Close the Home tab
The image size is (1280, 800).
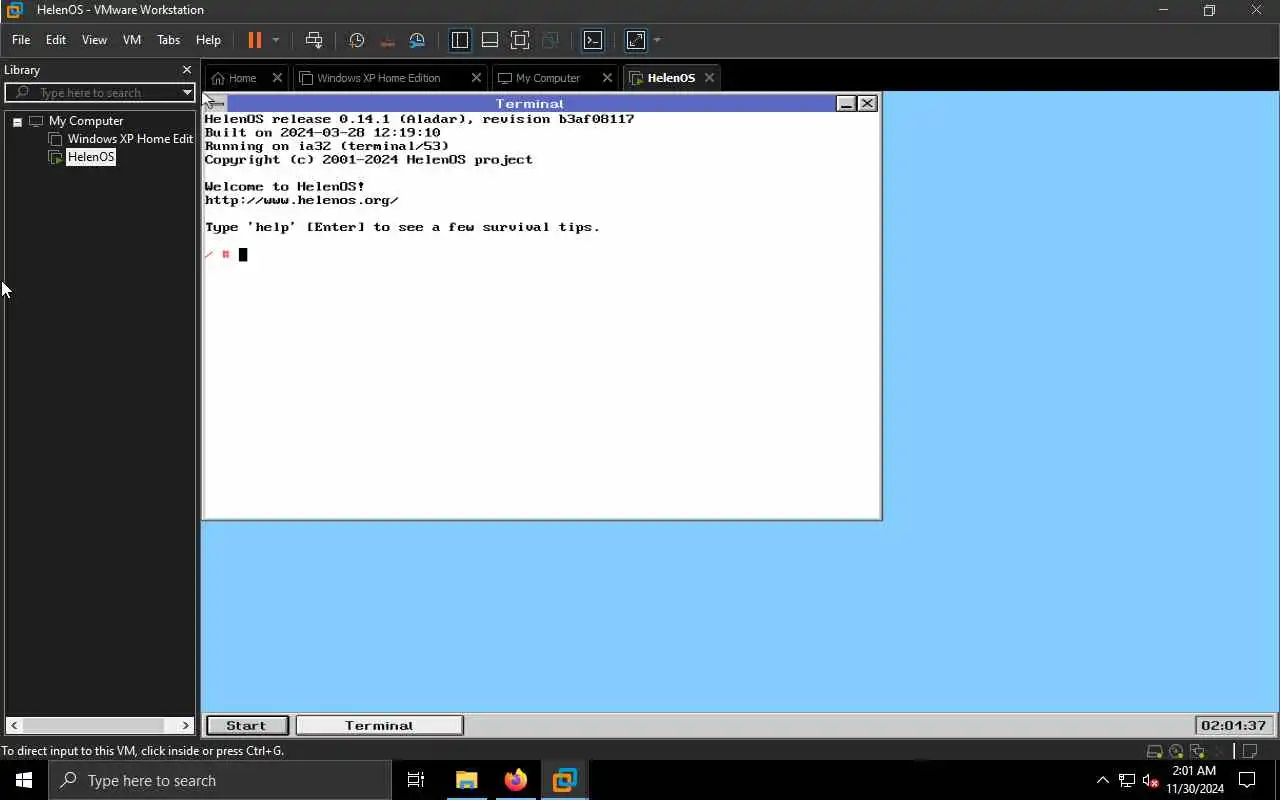point(277,78)
